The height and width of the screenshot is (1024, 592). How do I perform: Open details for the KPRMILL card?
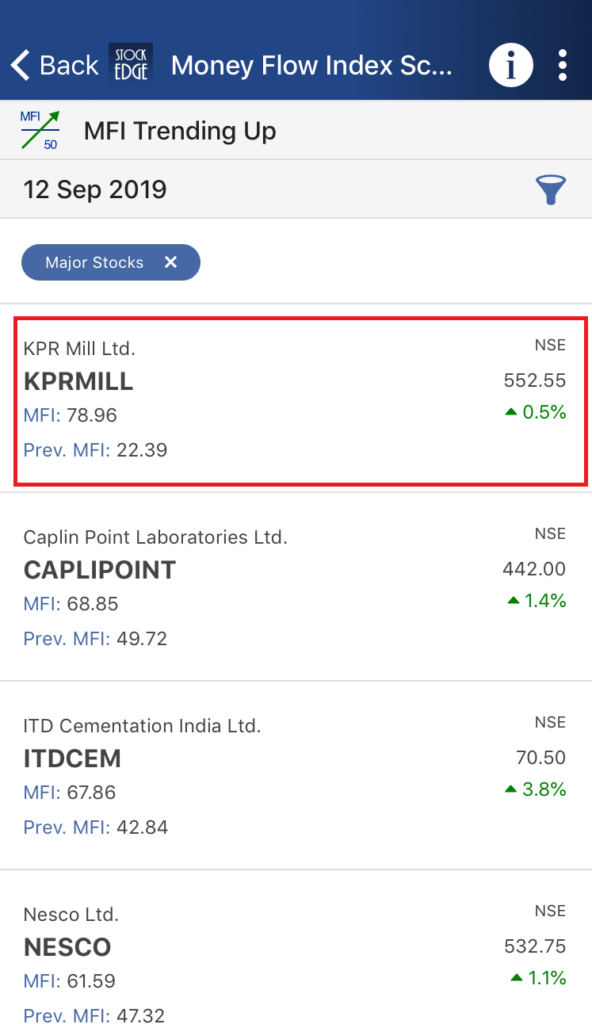[296, 398]
